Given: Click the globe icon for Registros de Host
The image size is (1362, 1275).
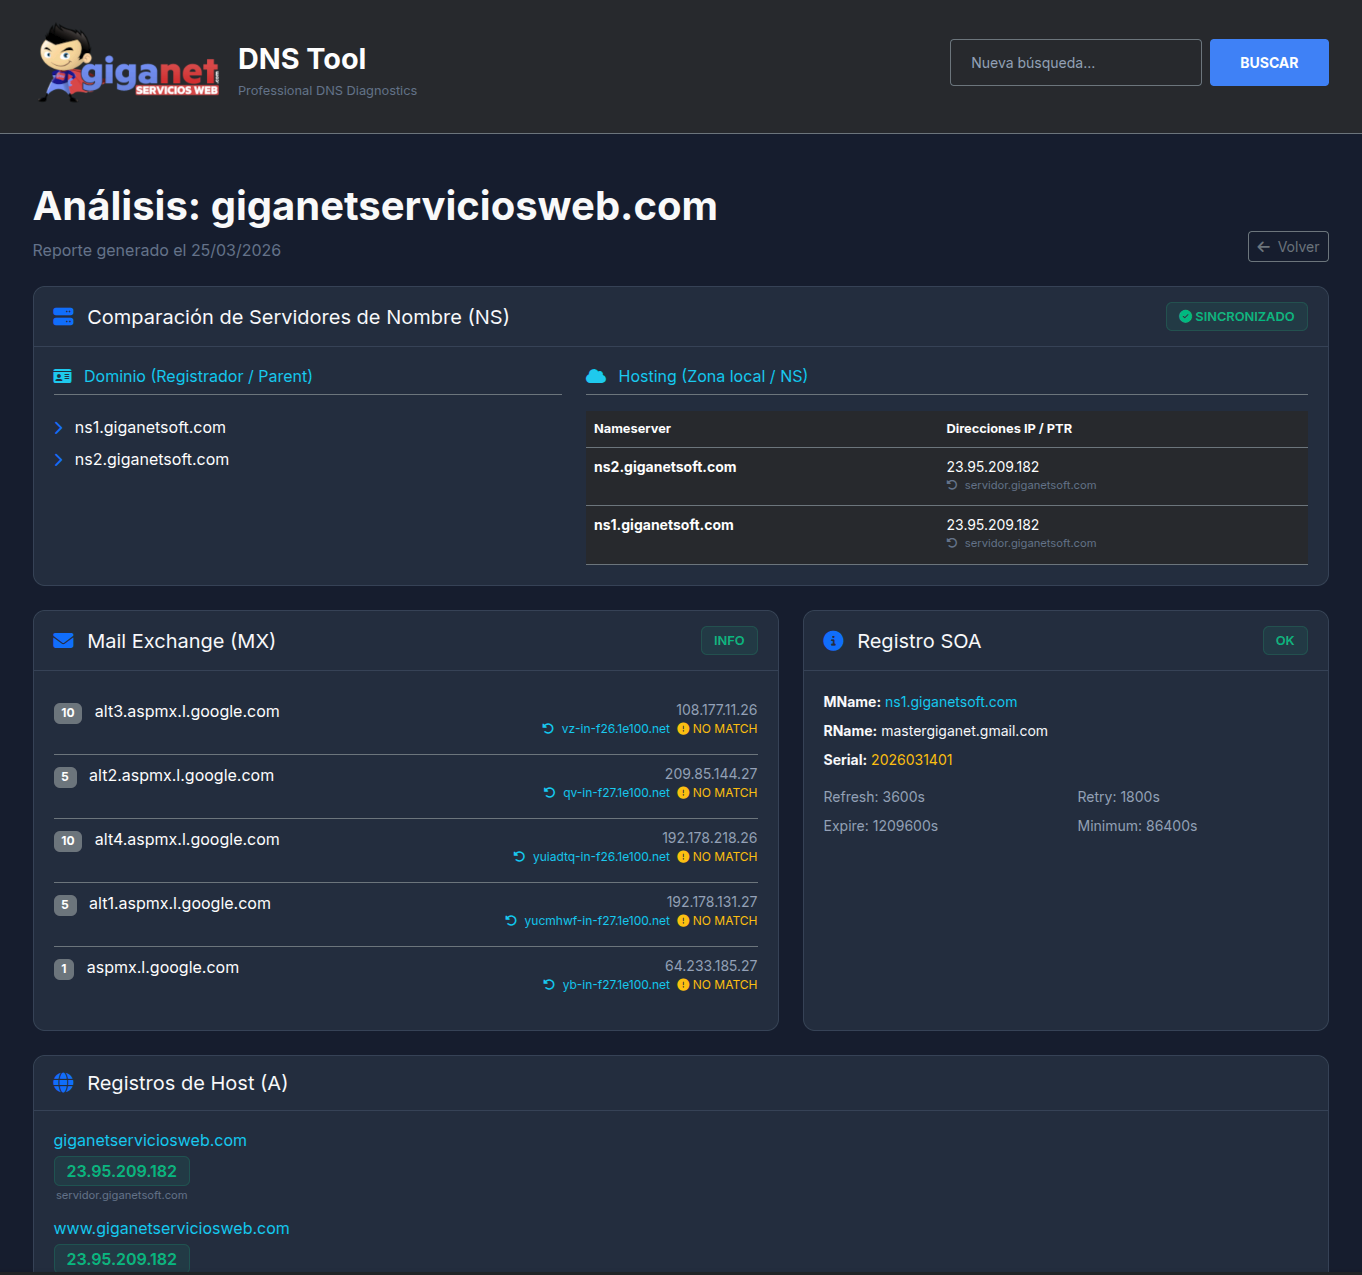Looking at the screenshot, I should click(63, 1083).
